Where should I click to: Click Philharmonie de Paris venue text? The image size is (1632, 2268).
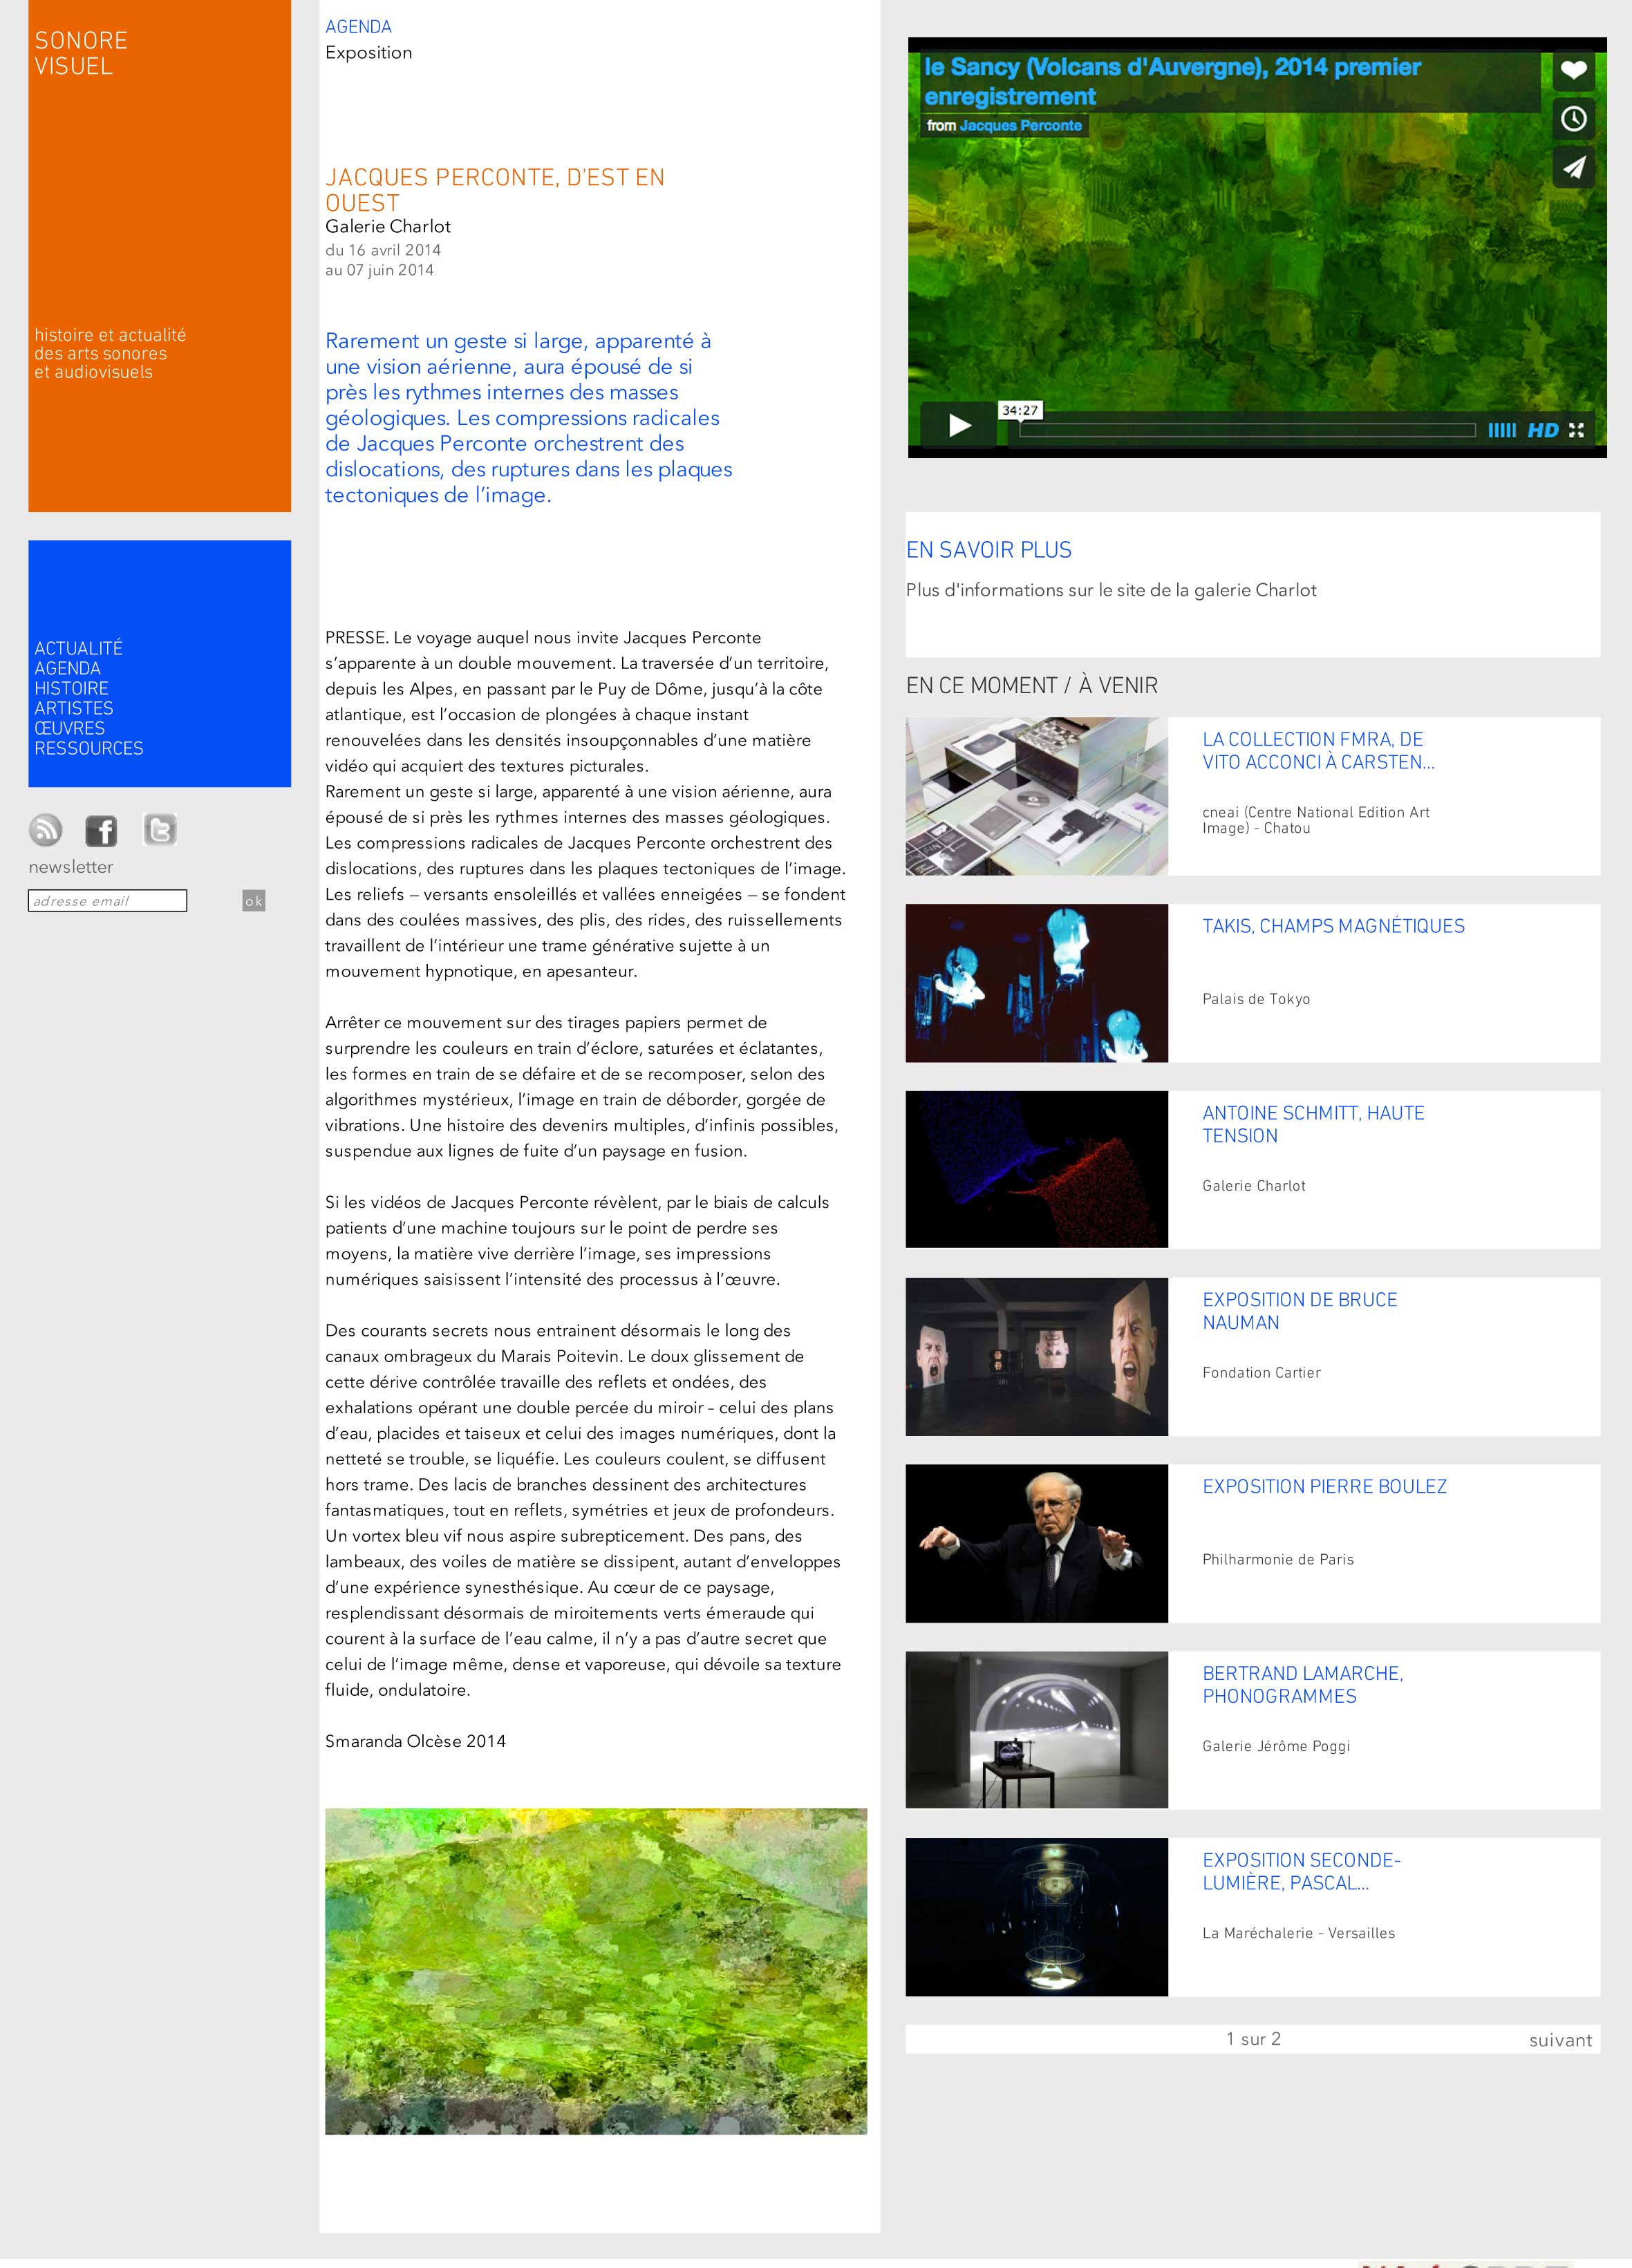(x=1278, y=1559)
